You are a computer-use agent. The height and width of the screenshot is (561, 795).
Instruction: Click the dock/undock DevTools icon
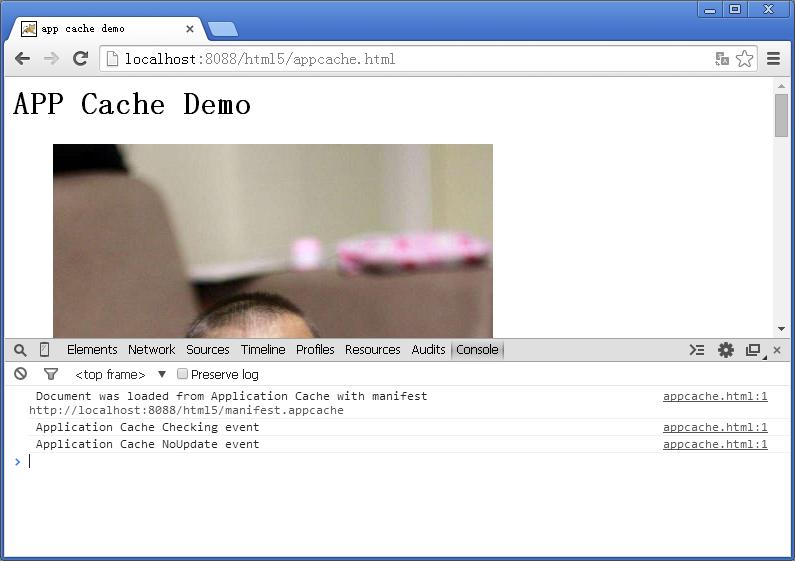(754, 350)
